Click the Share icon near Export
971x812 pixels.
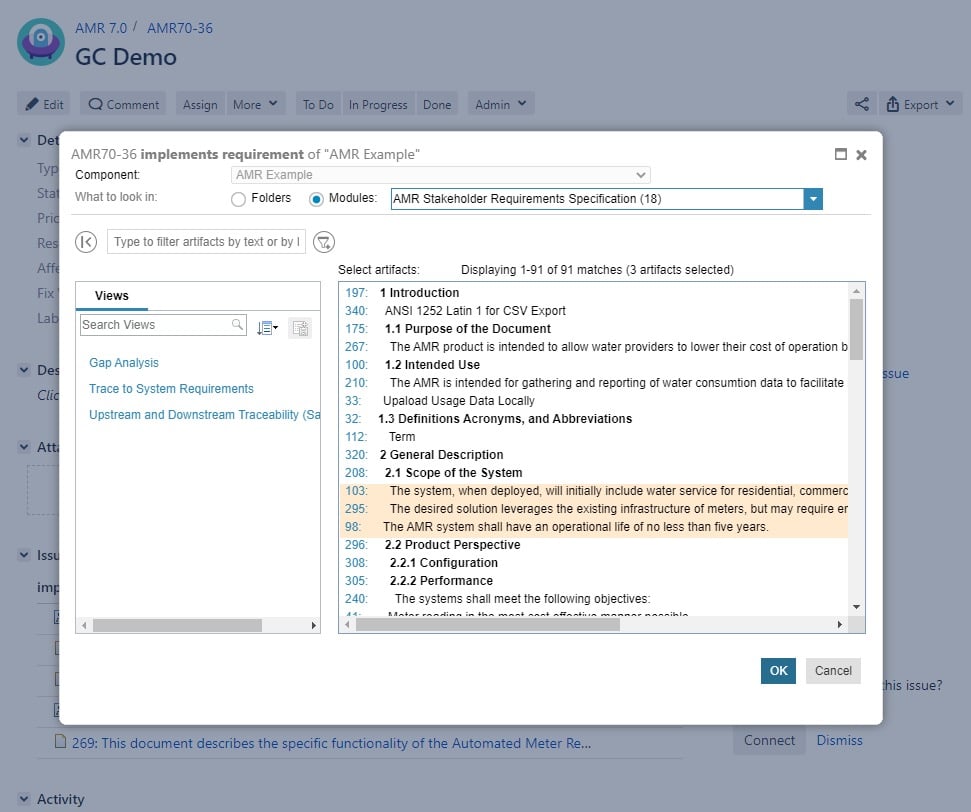[x=861, y=103]
